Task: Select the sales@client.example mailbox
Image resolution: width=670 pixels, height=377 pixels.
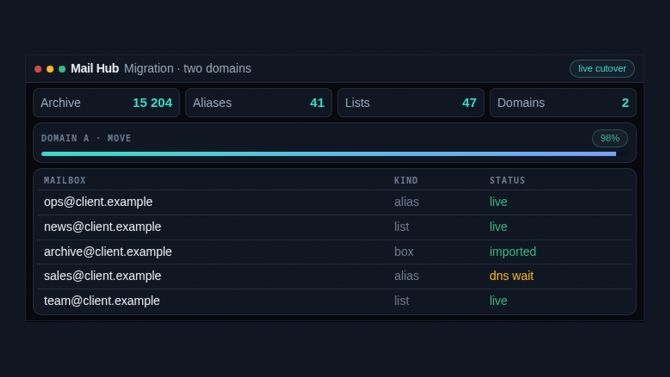Action: tap(103, 276)
